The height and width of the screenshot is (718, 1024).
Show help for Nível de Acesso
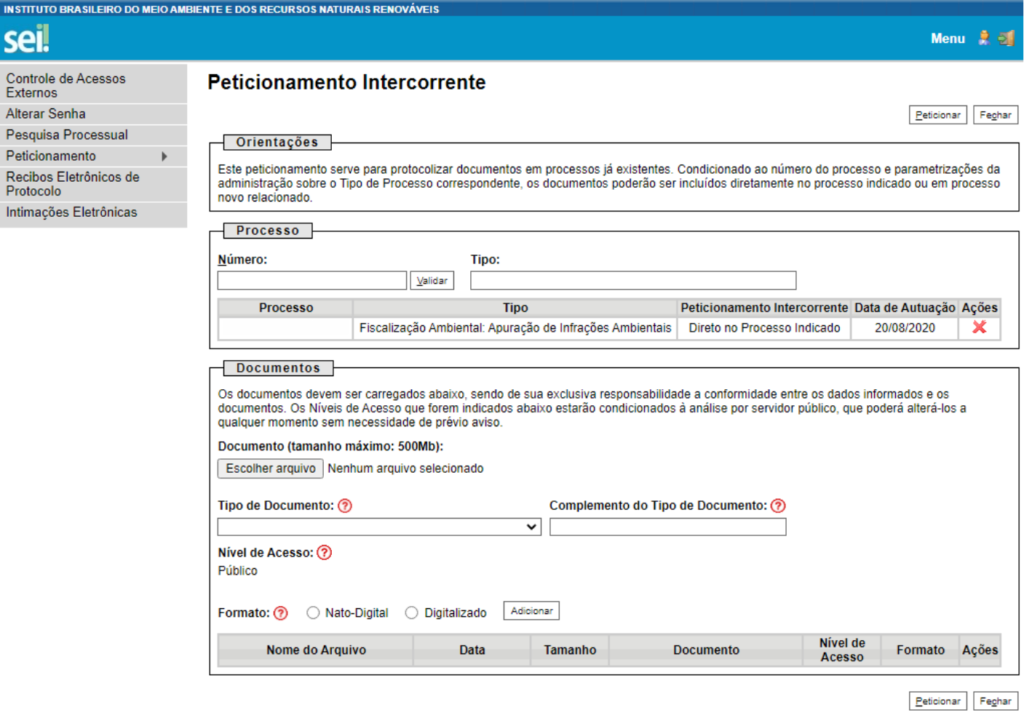point(324,552)
